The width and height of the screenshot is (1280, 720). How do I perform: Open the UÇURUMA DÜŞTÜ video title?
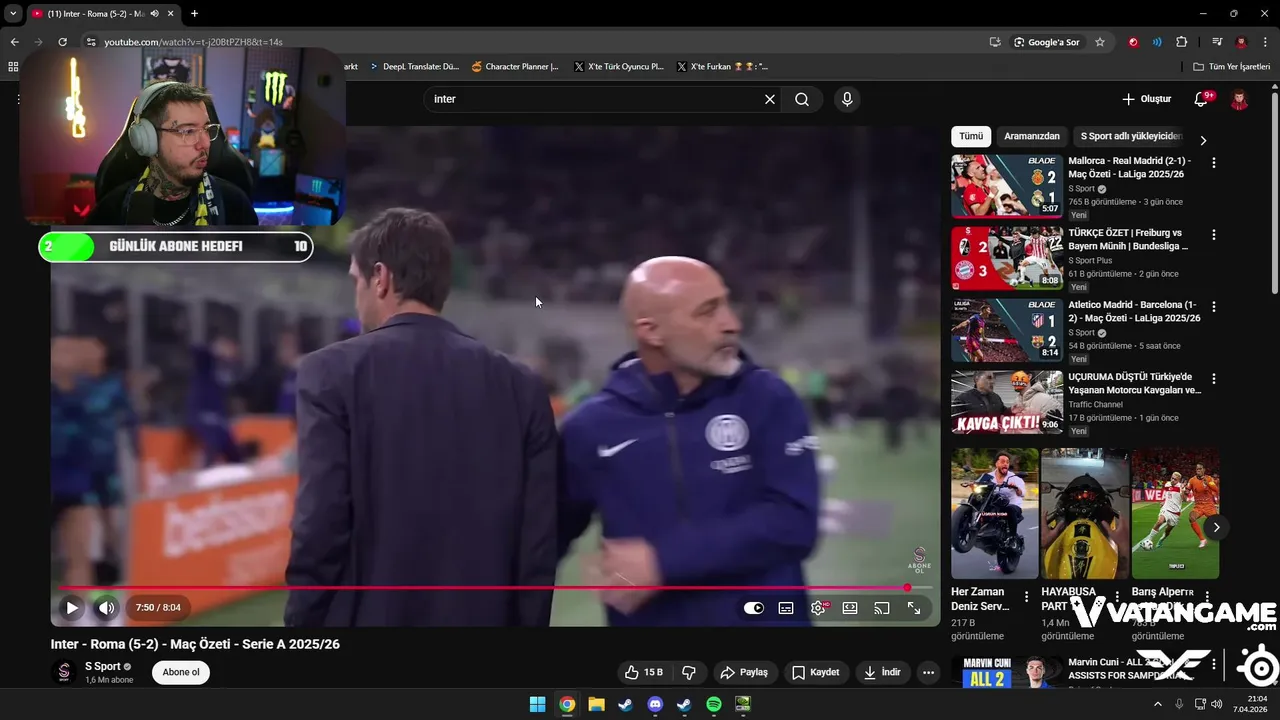(1134, 383)
